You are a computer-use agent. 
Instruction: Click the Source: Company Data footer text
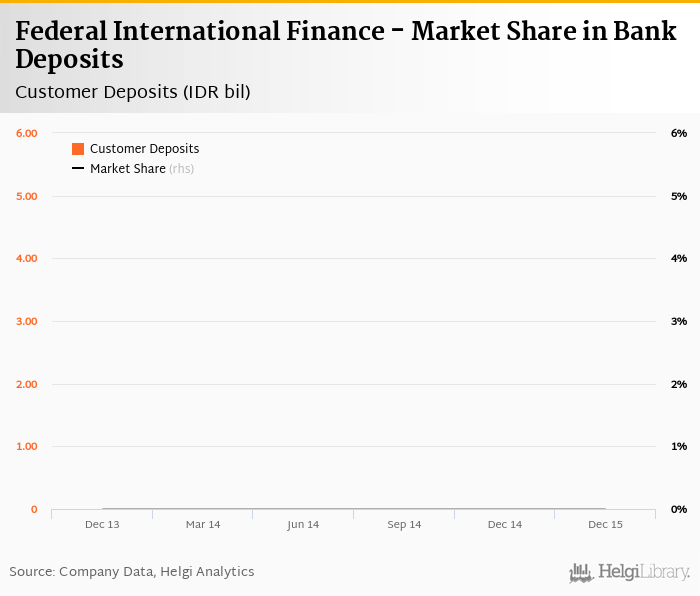[x=132, y=572]
